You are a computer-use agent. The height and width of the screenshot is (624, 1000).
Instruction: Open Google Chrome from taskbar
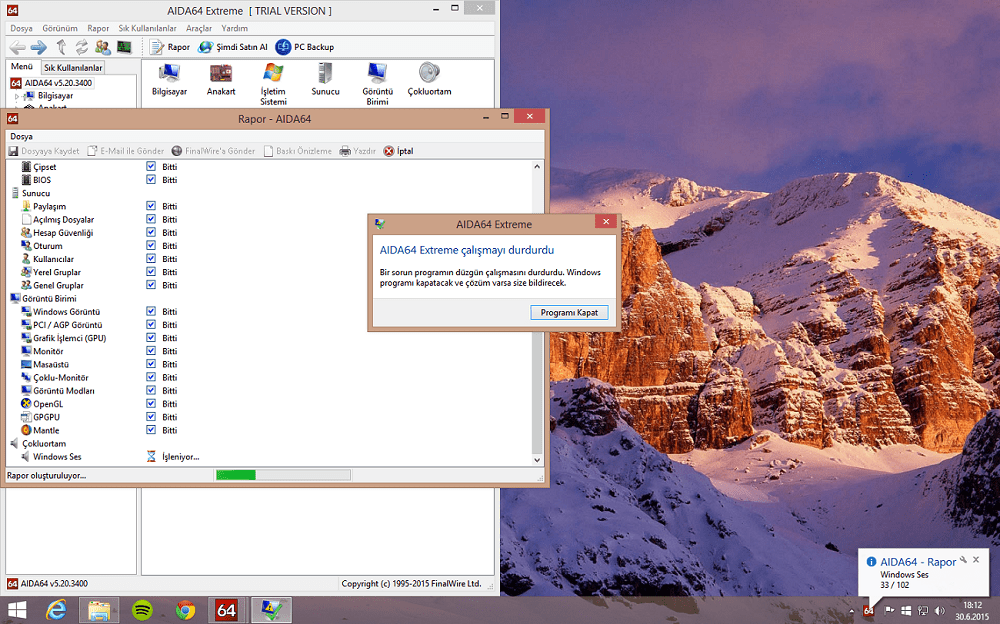click(x=186, y=611)
